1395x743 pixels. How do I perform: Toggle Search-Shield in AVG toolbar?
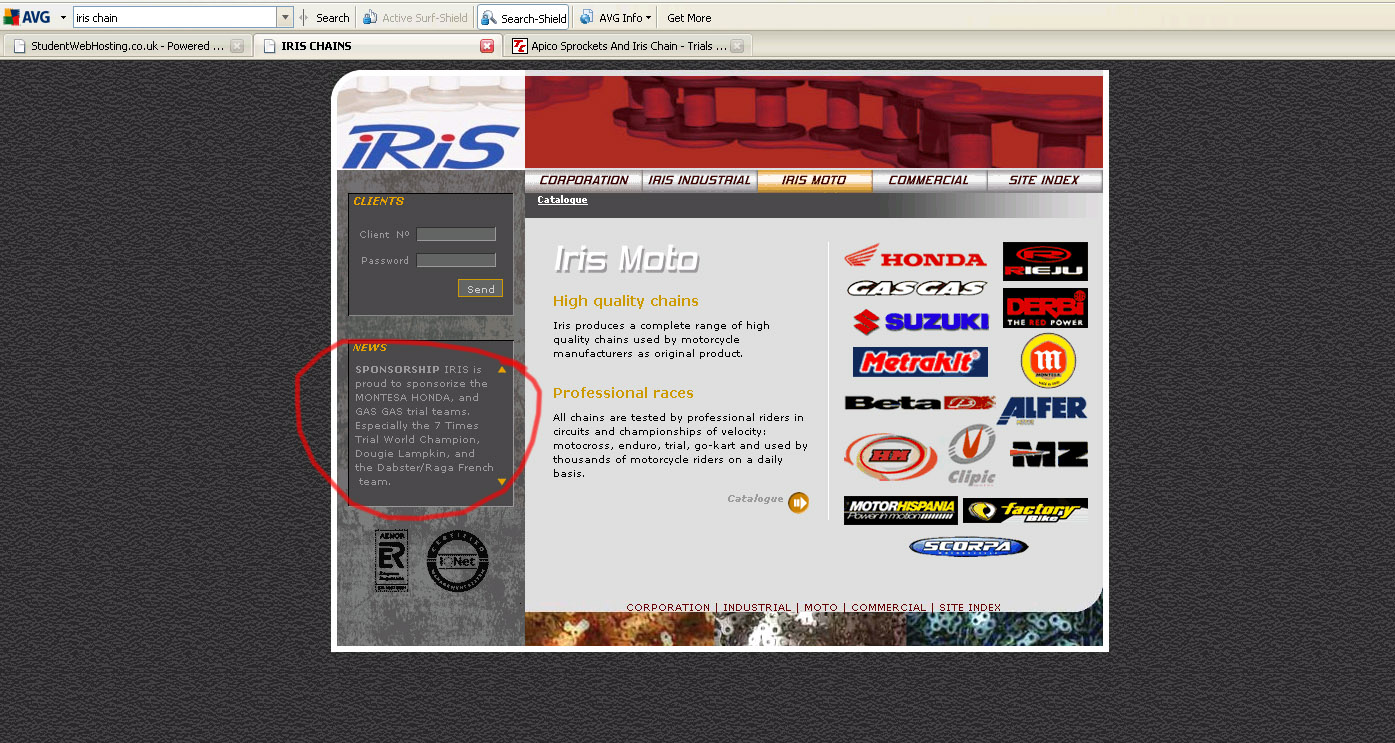coord(523,18)
